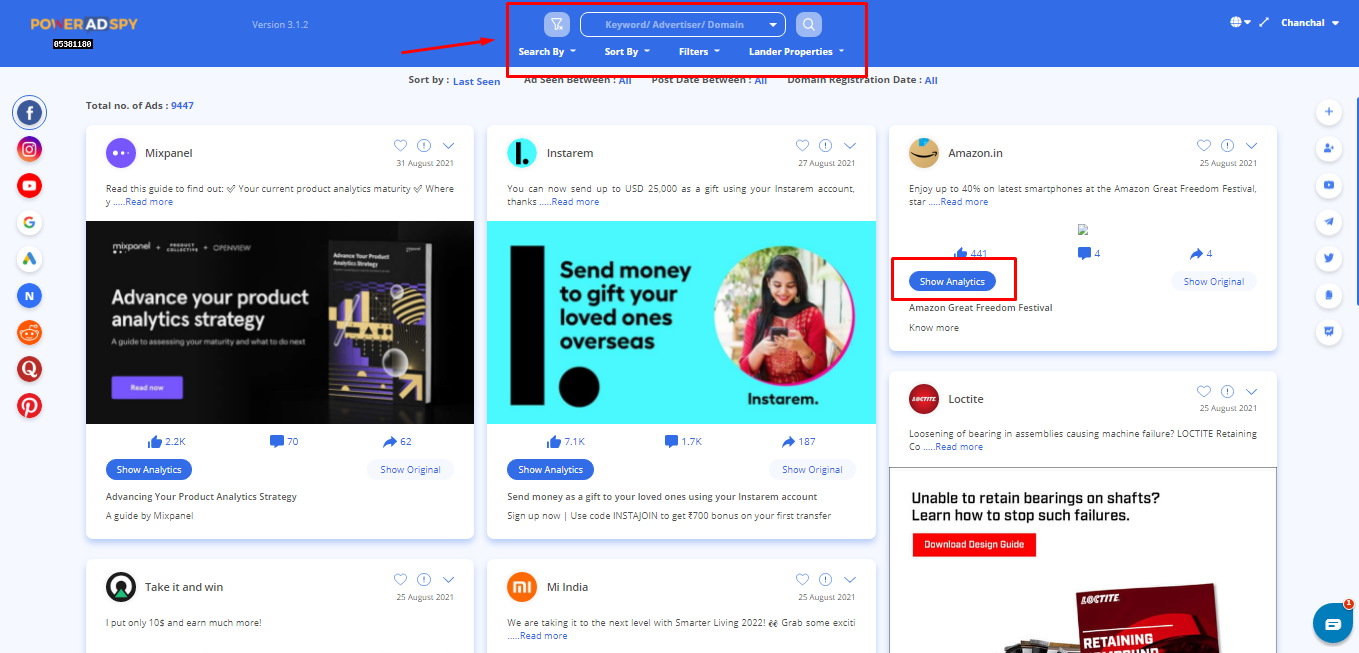Screen dimensions: 1359x653
Task: Open the Mixpanel ad image thumbnail
Action: 280,322
